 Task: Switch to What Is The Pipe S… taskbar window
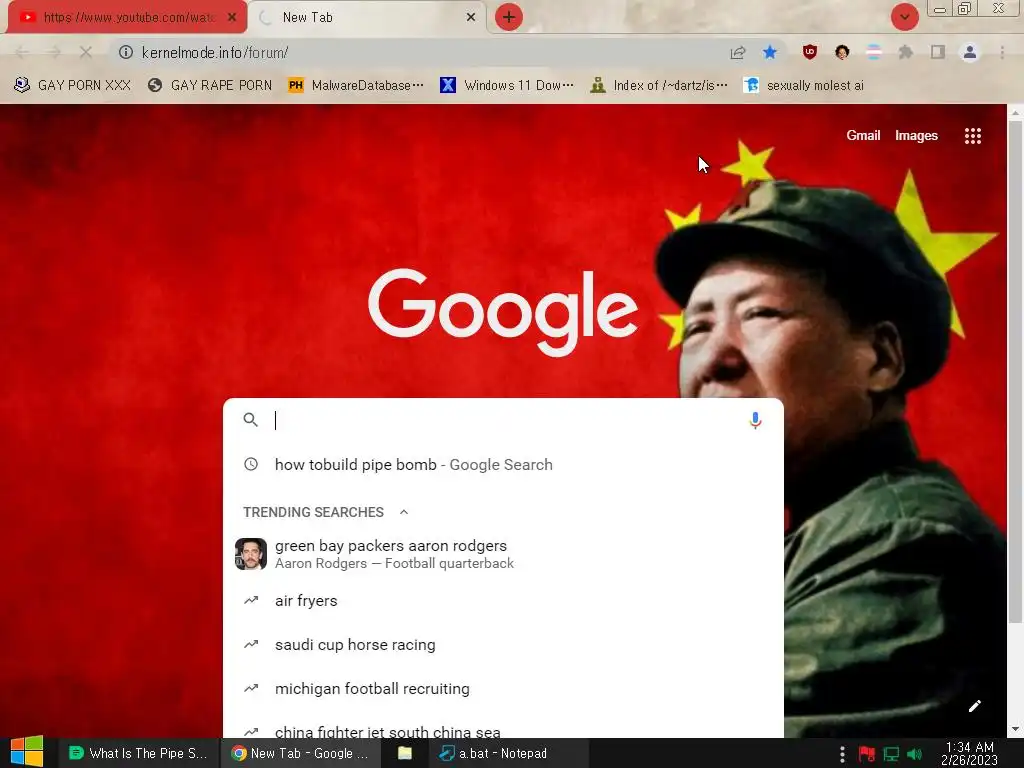point(138,753)
